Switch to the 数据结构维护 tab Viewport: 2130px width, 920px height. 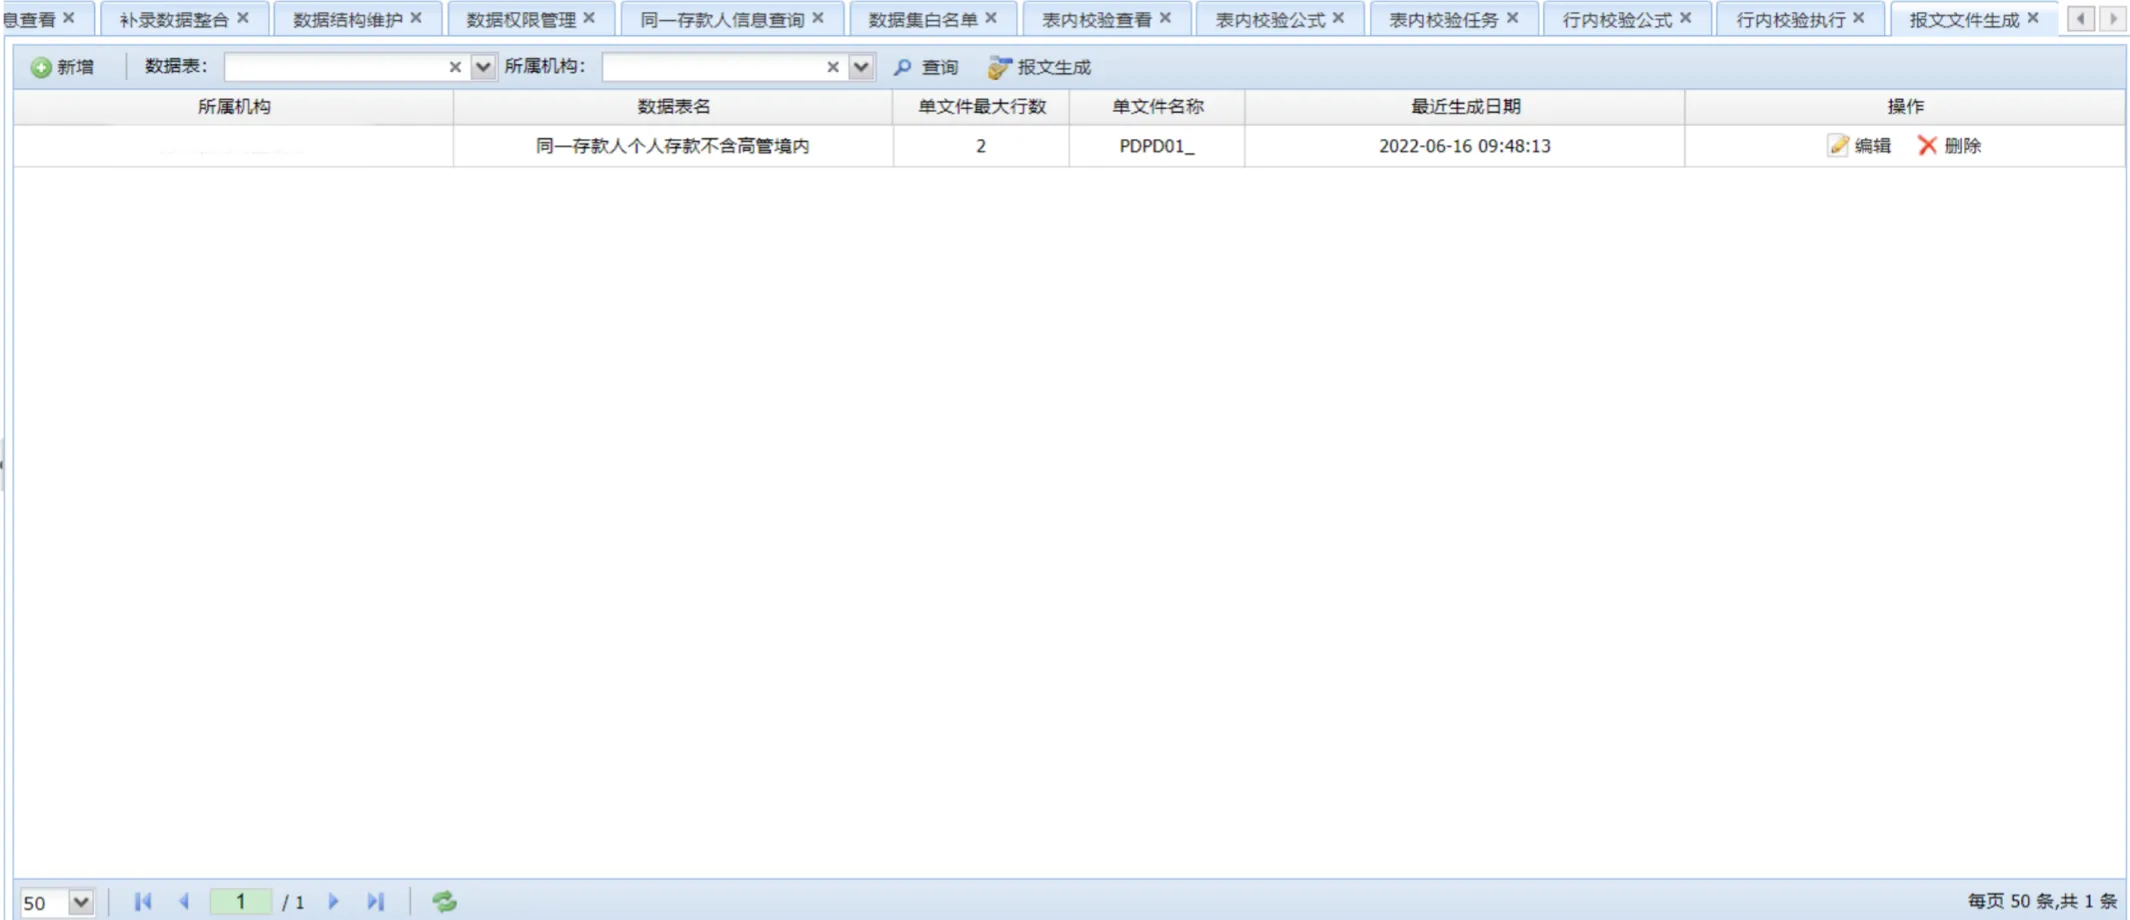(x=347, y=20)
